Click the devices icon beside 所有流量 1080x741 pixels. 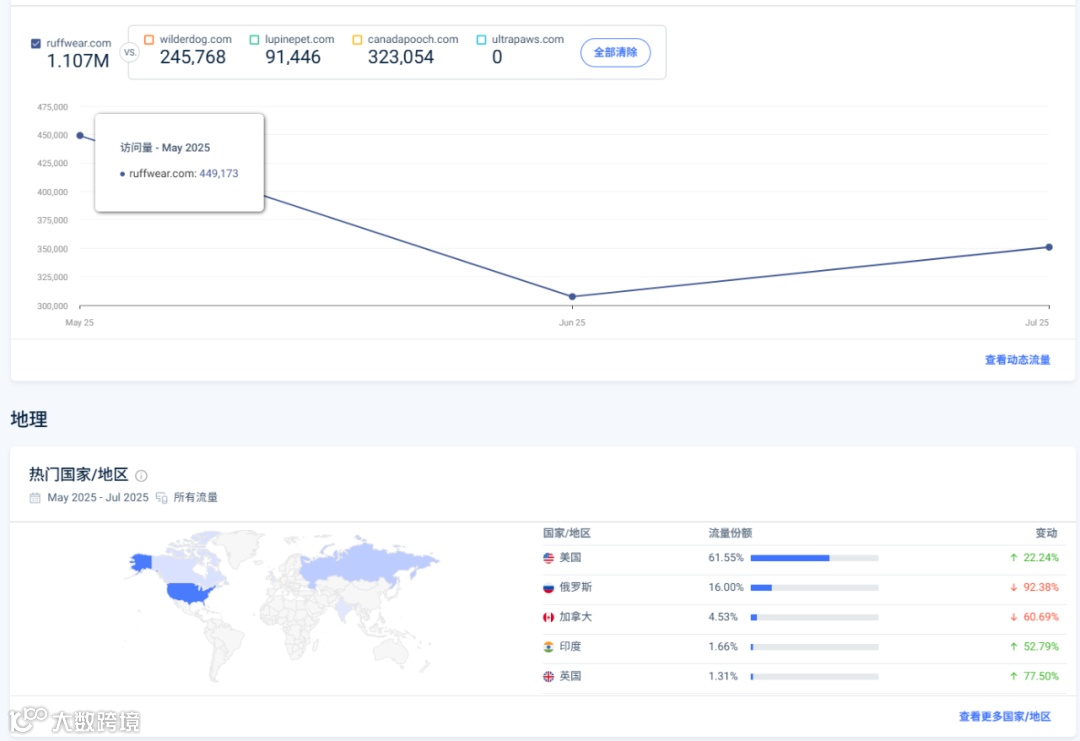point(162,497)
